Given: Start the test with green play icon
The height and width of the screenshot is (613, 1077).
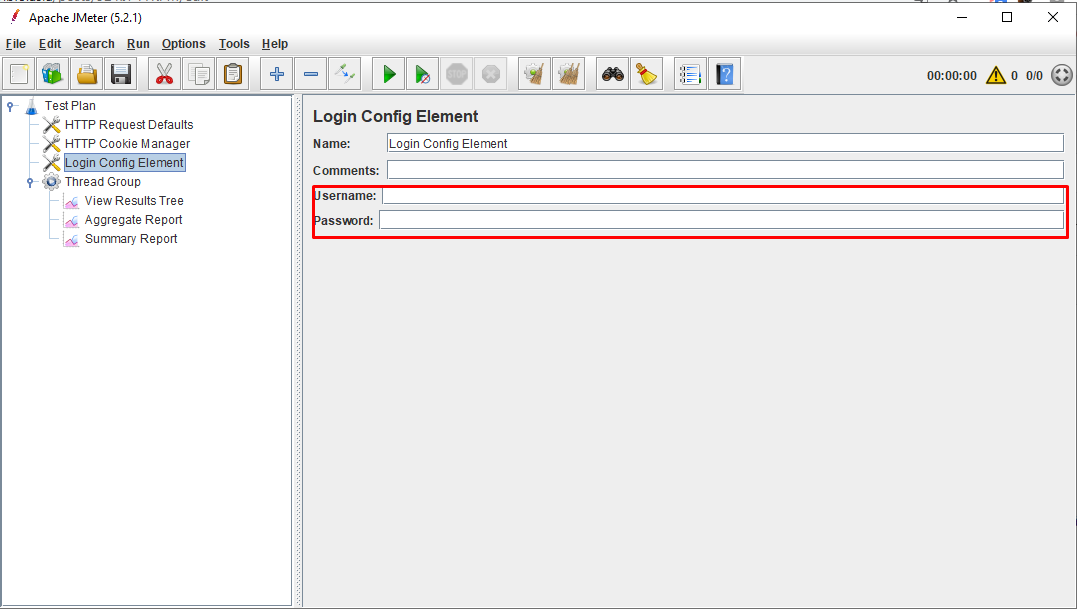Looking at the screenshot, I should pos(389,74).
